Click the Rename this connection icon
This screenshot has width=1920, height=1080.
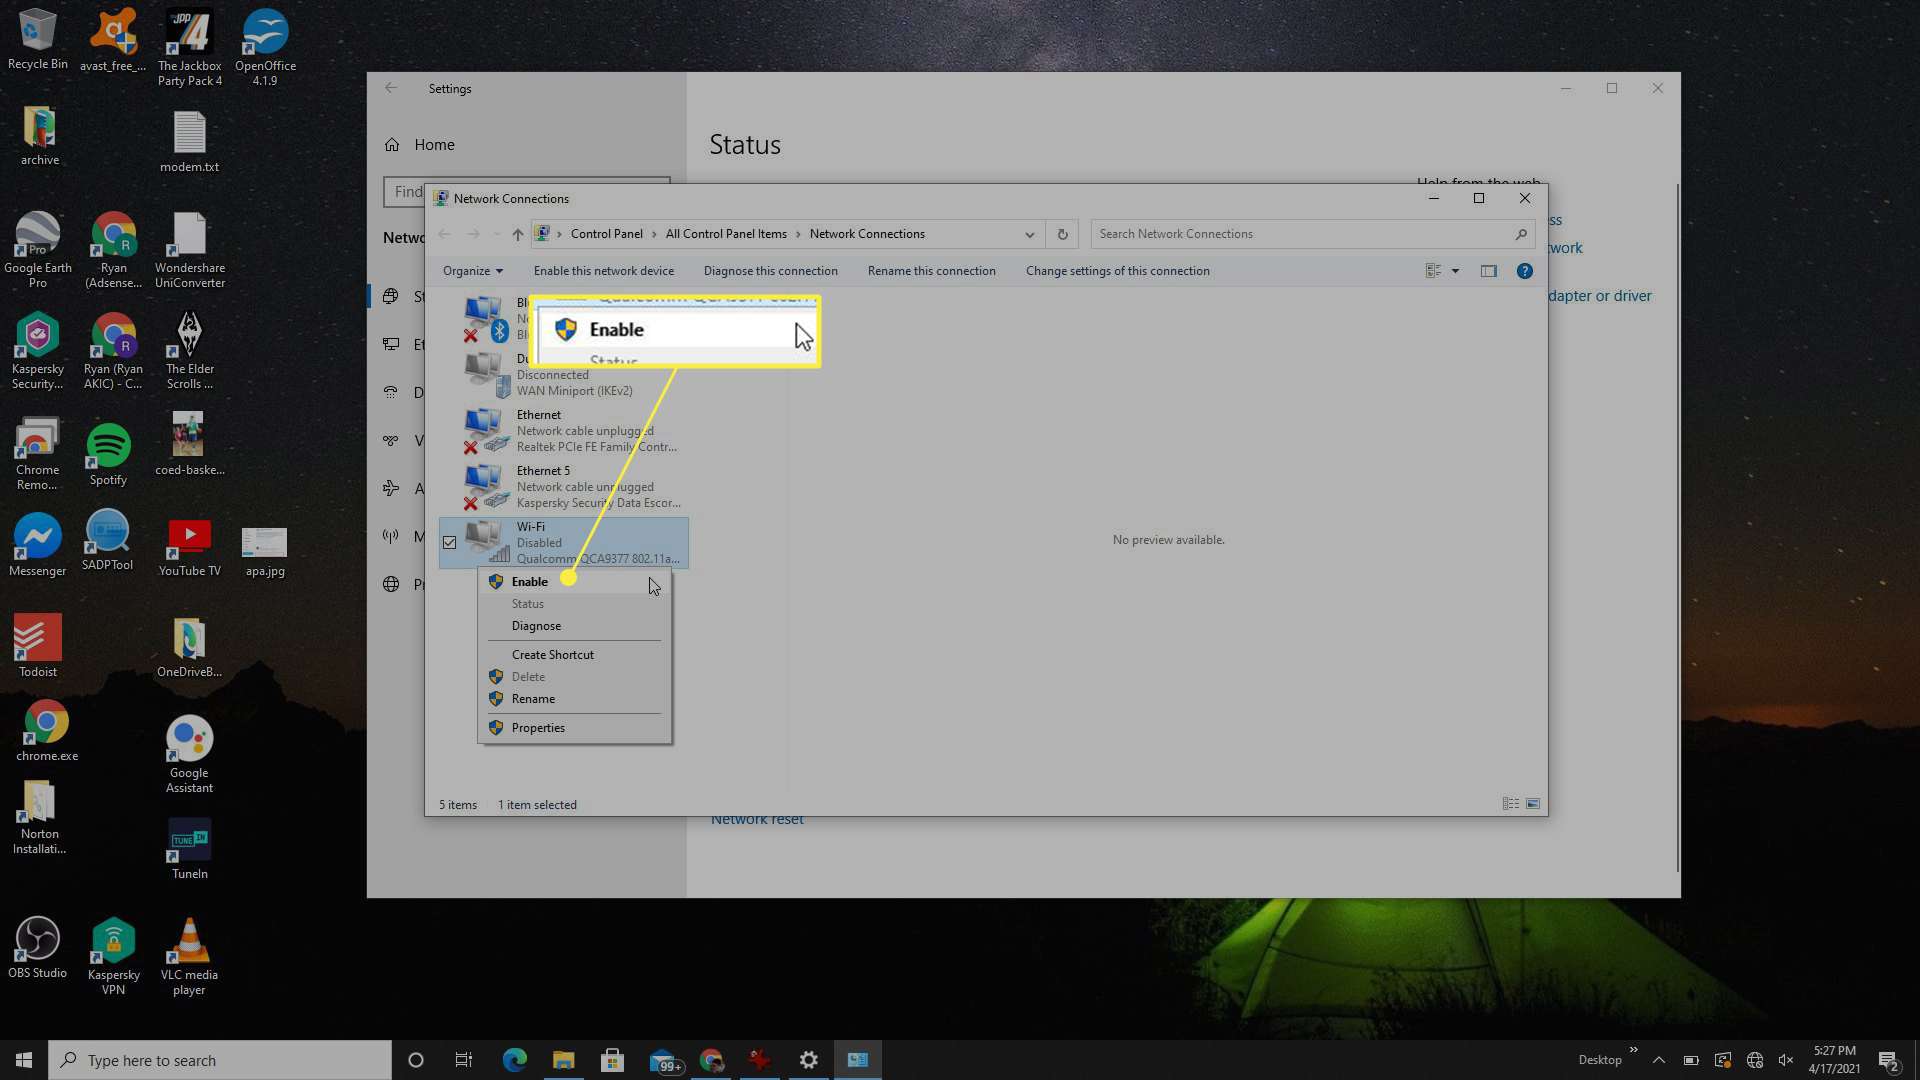931,270
